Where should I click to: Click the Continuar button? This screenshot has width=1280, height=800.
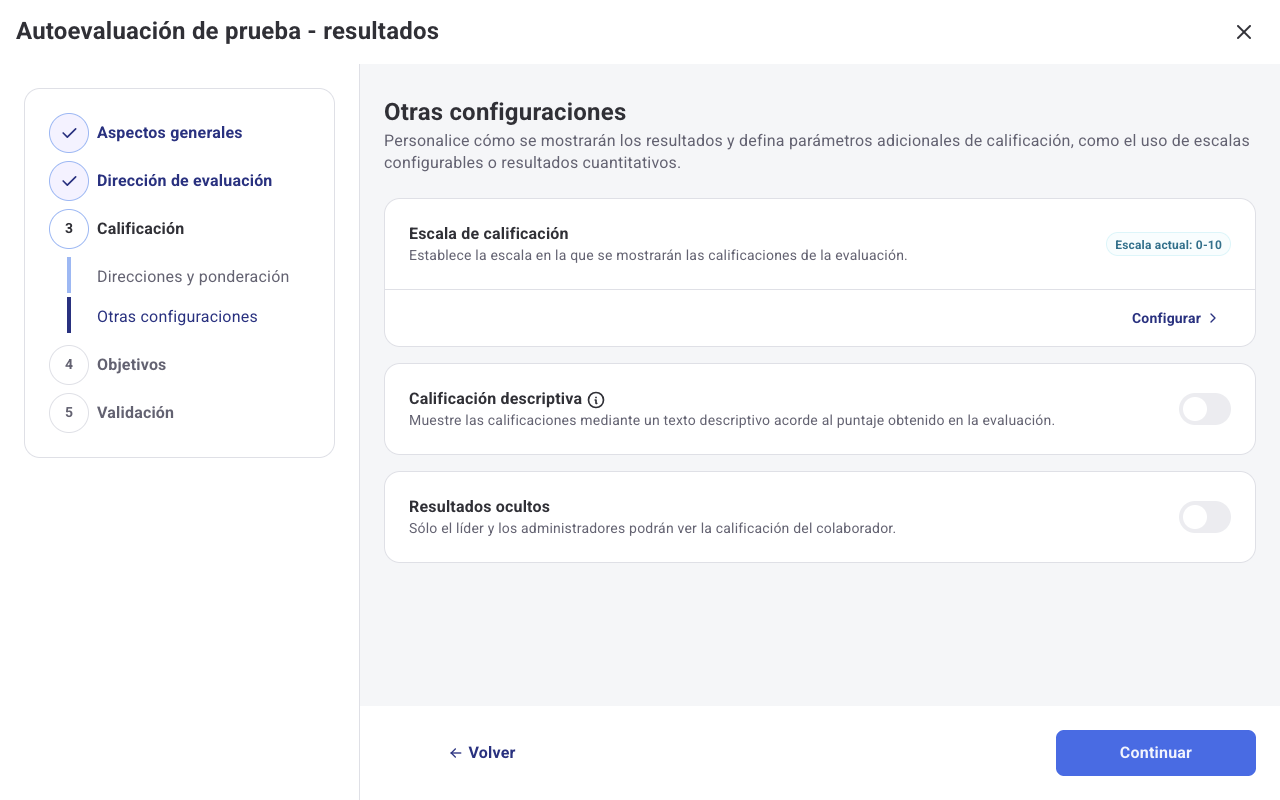(1156, 753)
